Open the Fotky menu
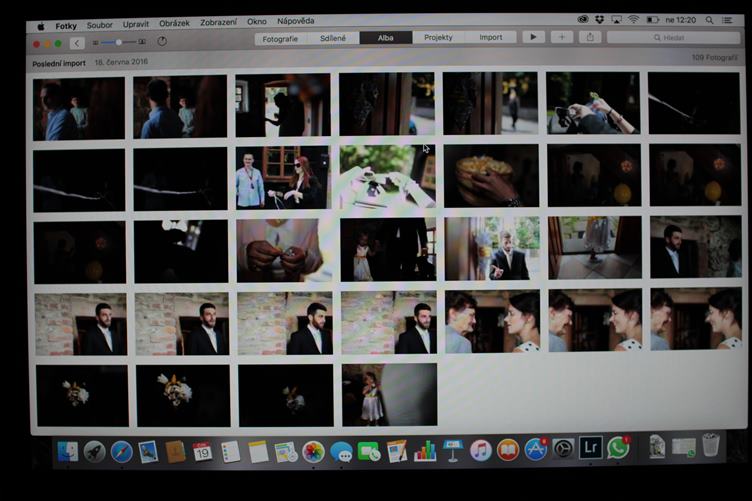The width and height of the screenshot is (752, 501). click(66, 26)
